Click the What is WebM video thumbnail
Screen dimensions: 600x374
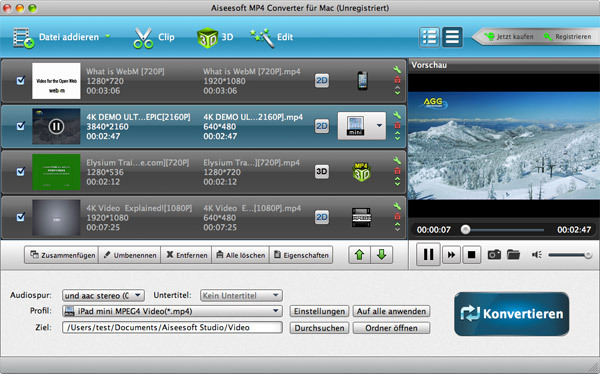(x=56, y=81)
